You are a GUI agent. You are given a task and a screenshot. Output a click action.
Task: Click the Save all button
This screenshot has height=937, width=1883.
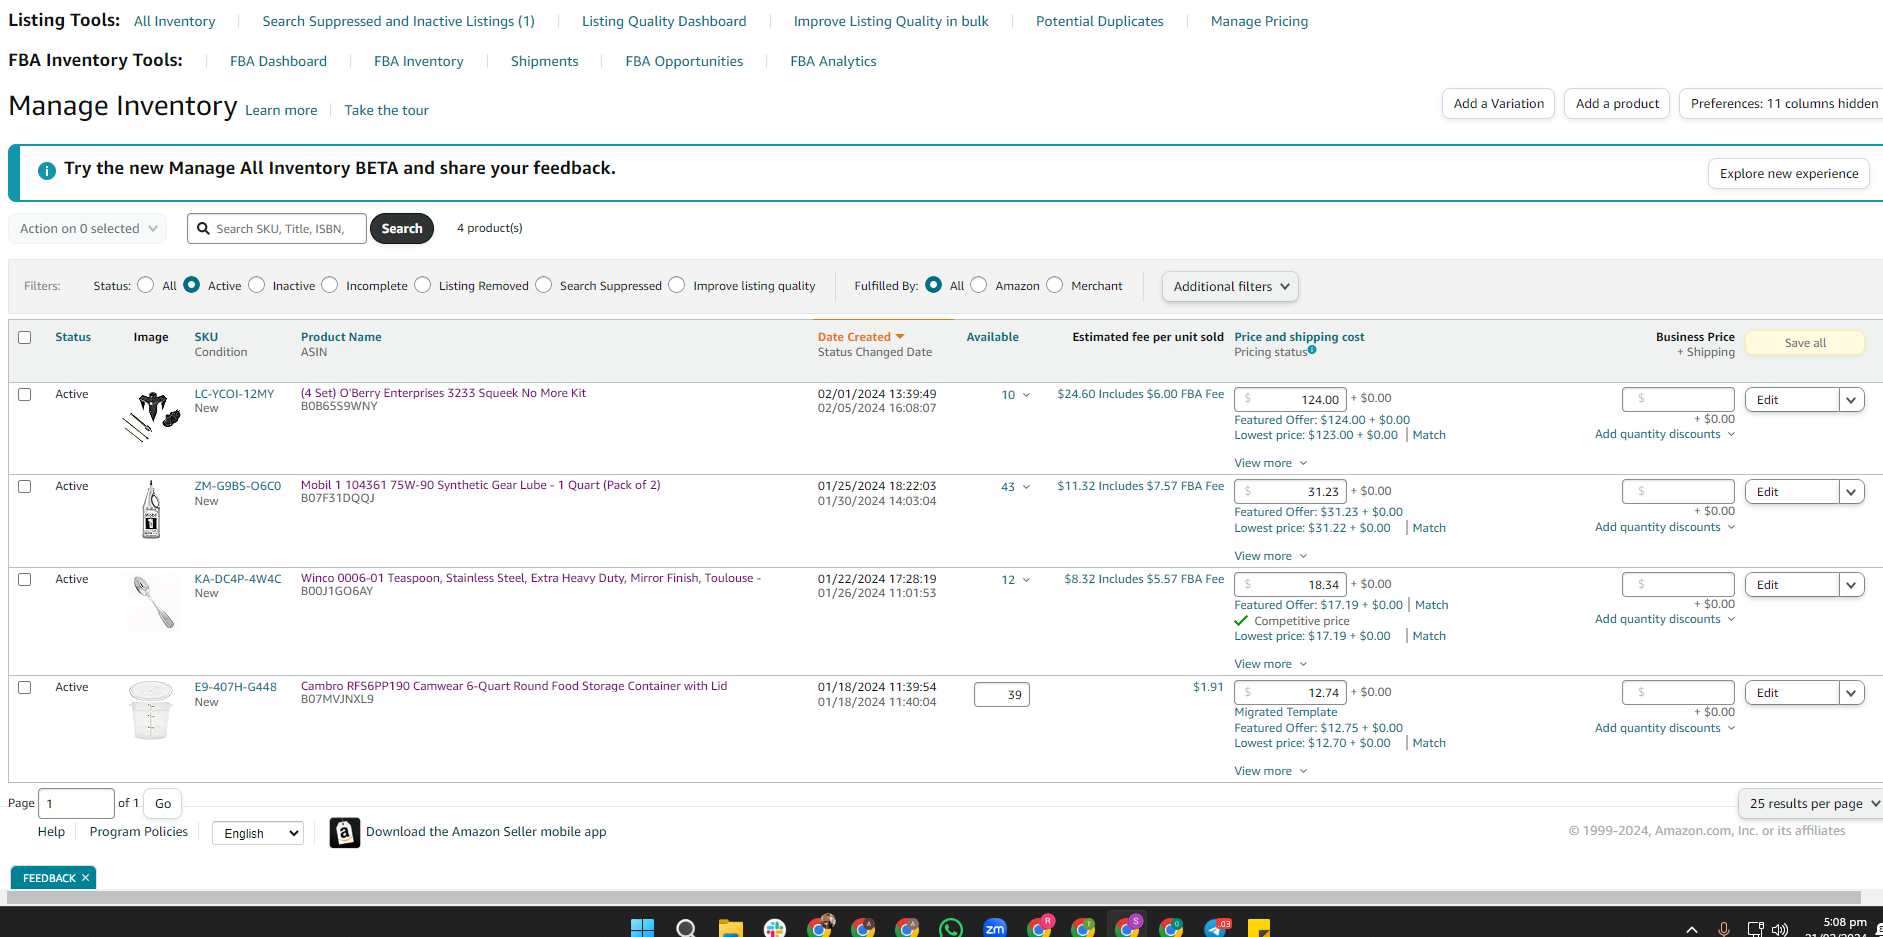coord(1805,343)
